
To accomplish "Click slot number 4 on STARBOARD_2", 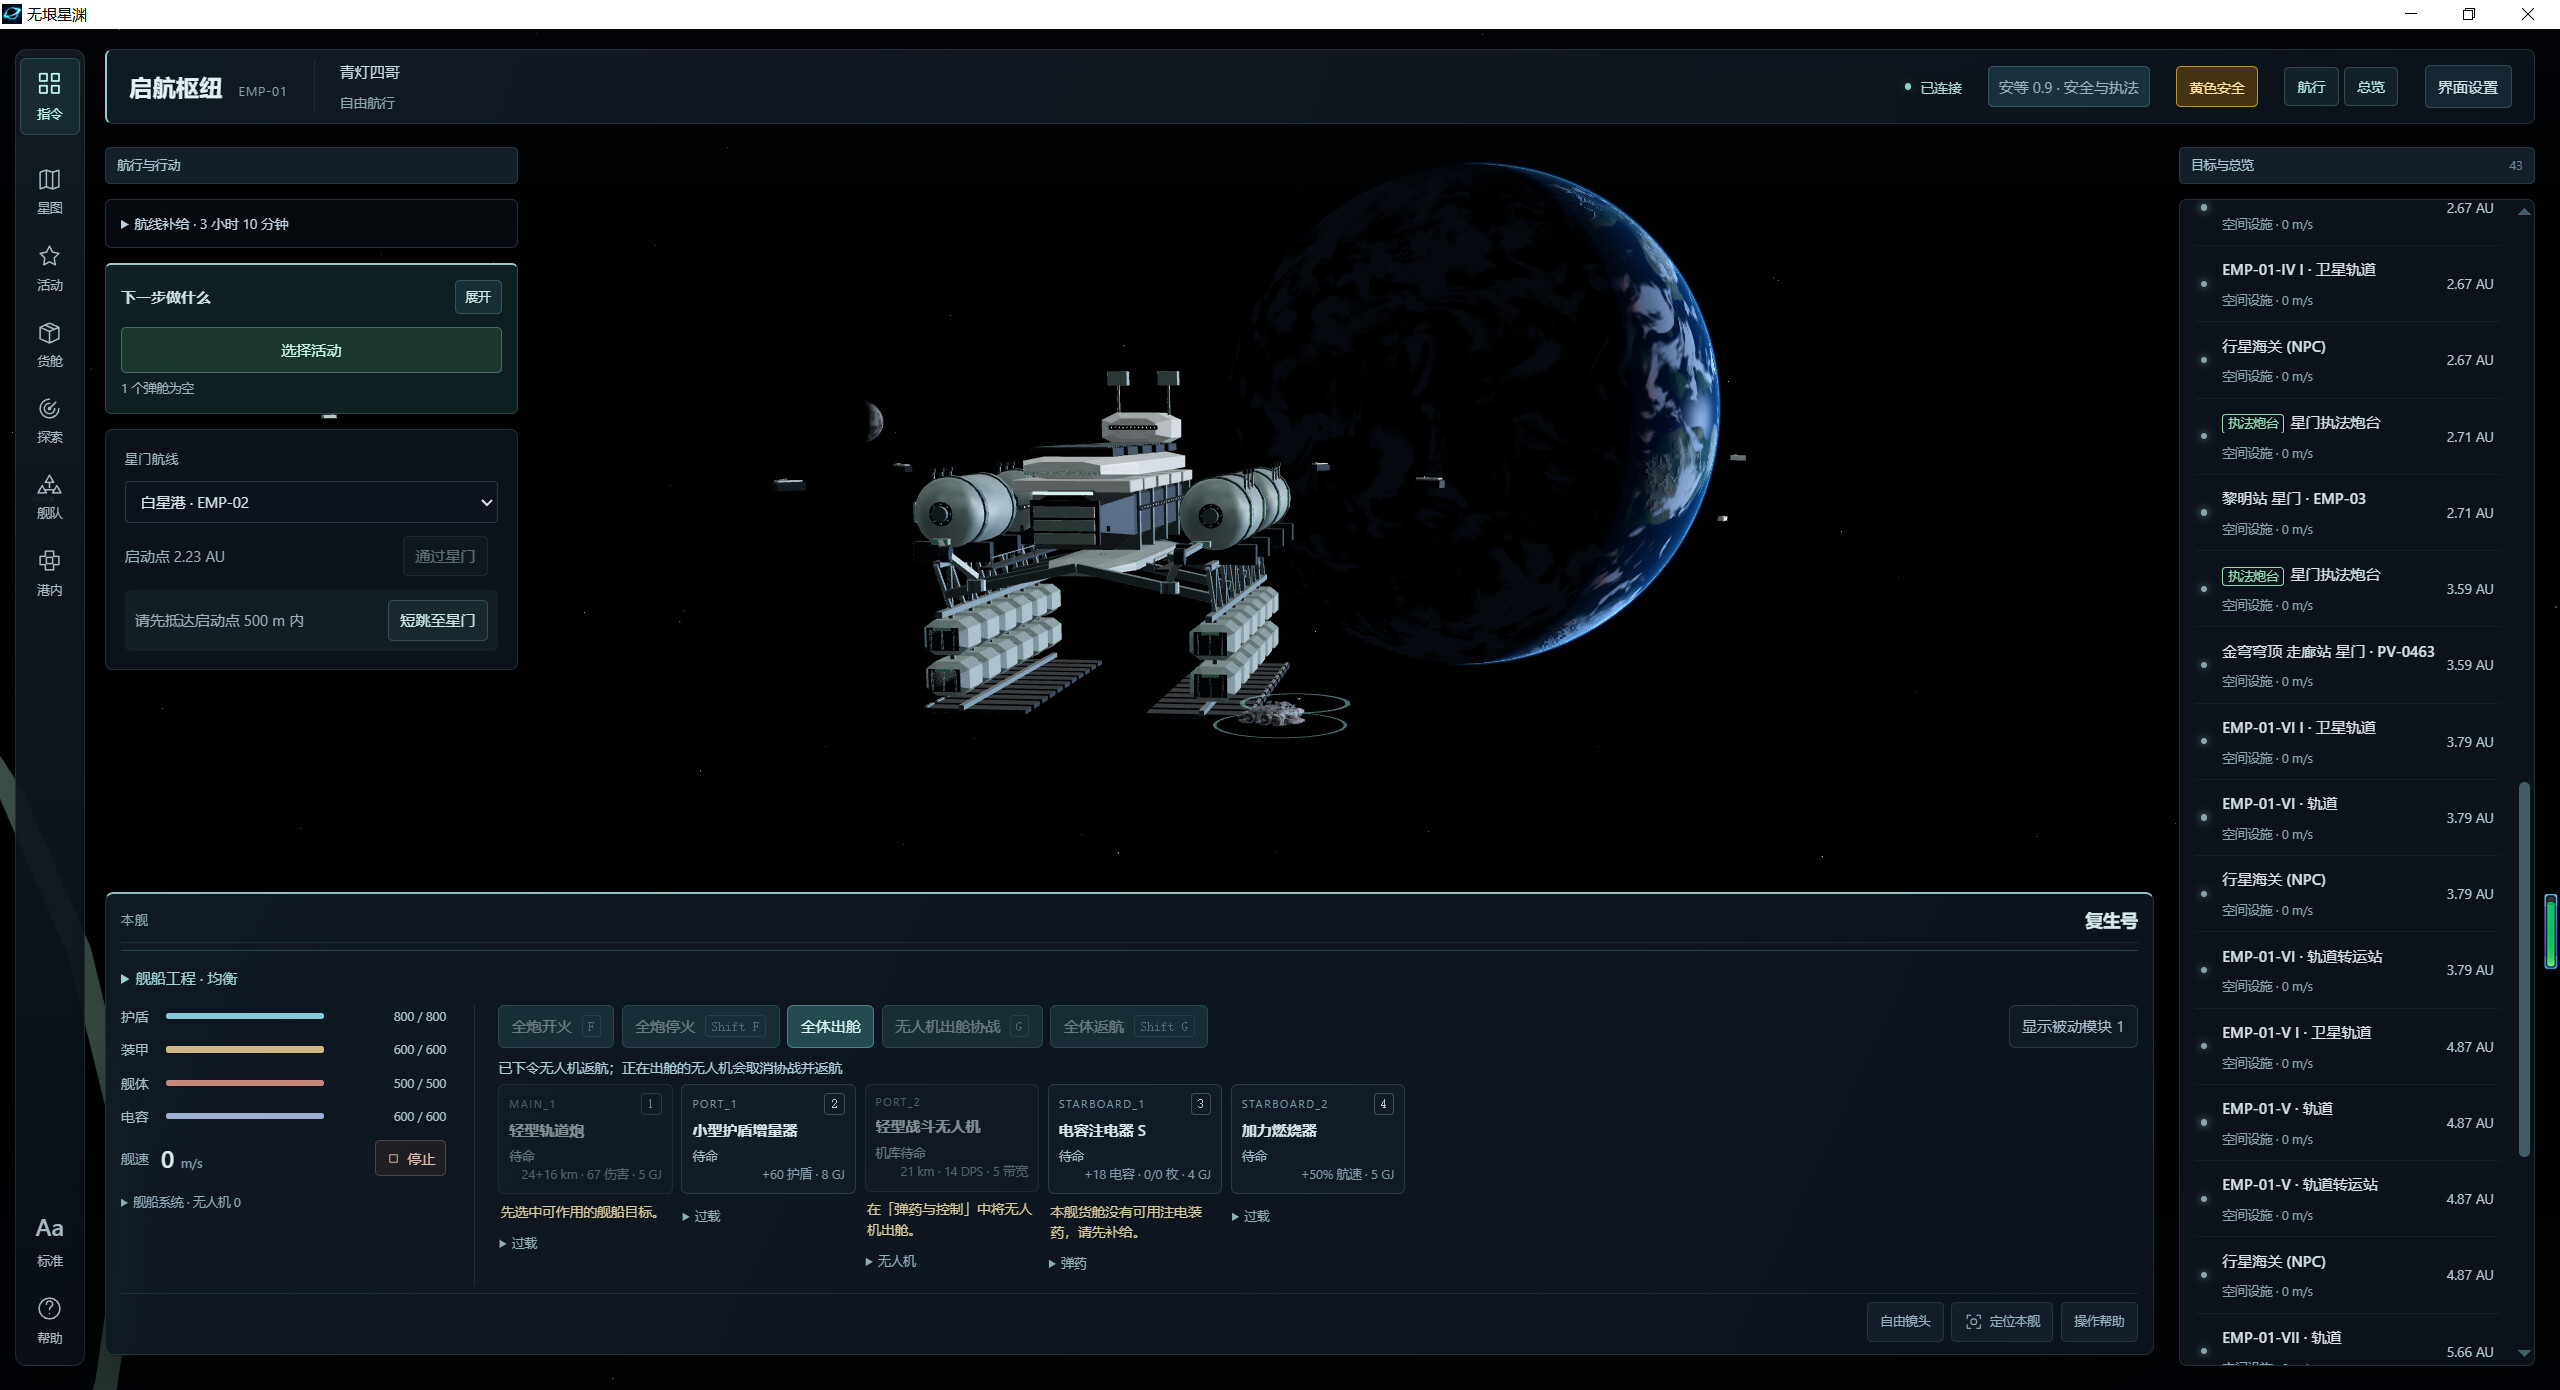I will click(1383, 1104).
